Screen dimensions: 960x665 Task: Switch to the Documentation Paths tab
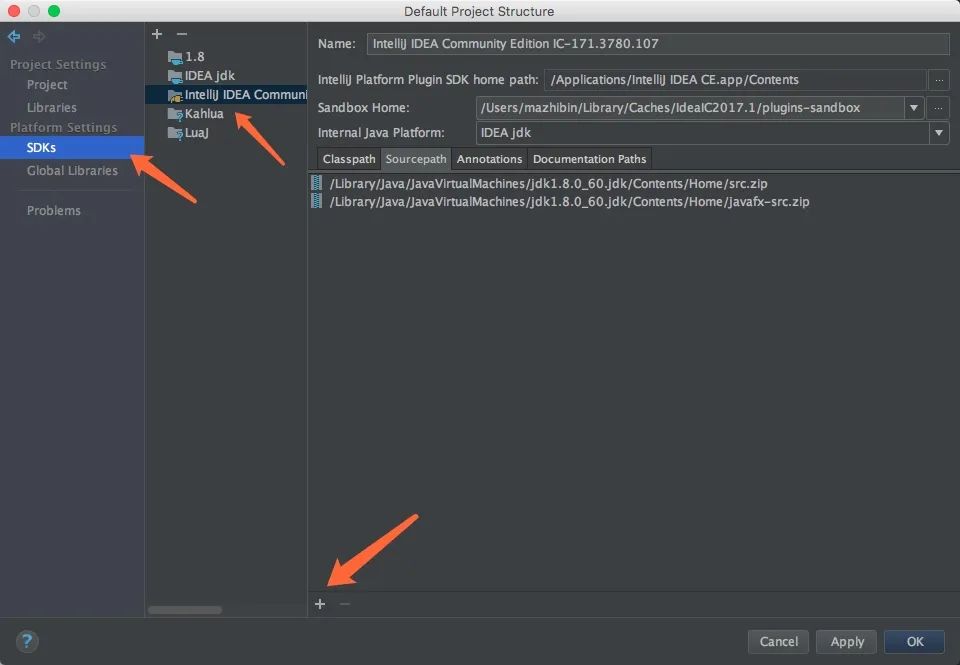[589, 159]
